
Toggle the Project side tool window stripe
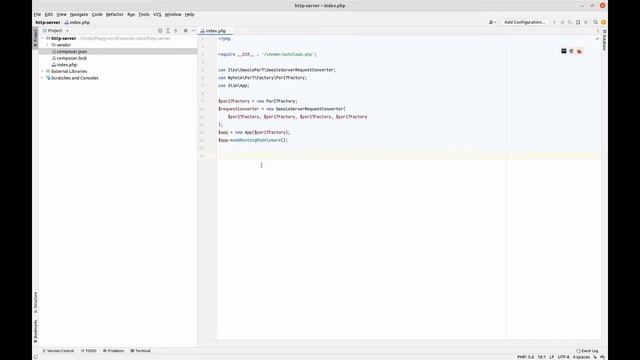[x=36, y=38]
